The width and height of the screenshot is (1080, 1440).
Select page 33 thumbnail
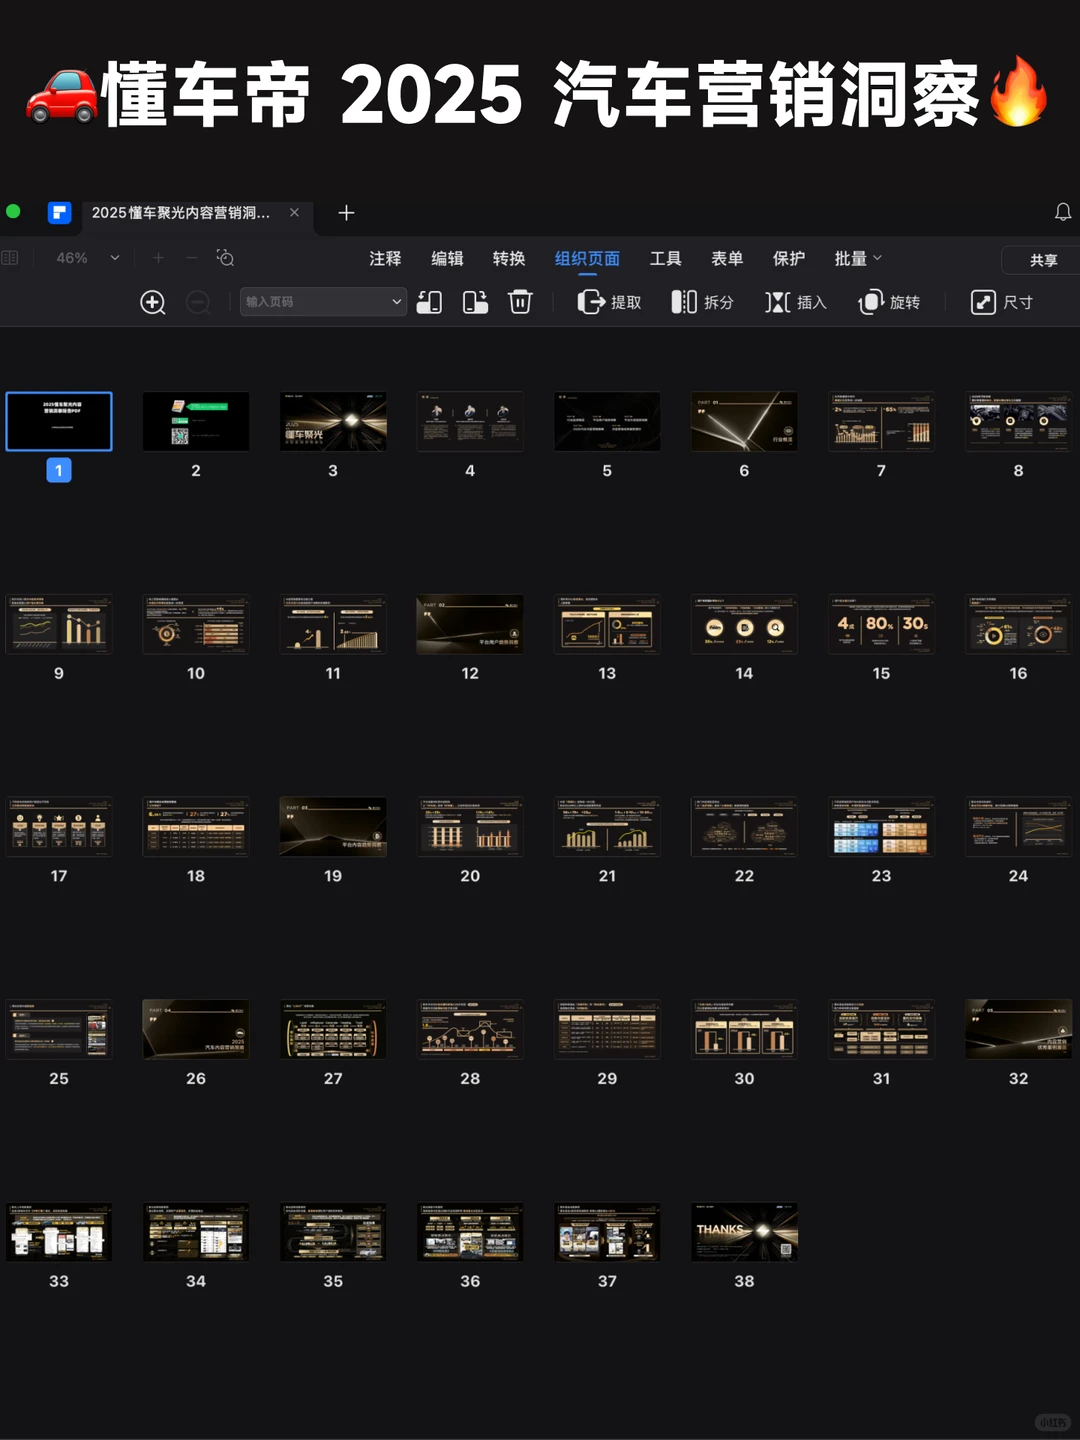[59, 1232]
